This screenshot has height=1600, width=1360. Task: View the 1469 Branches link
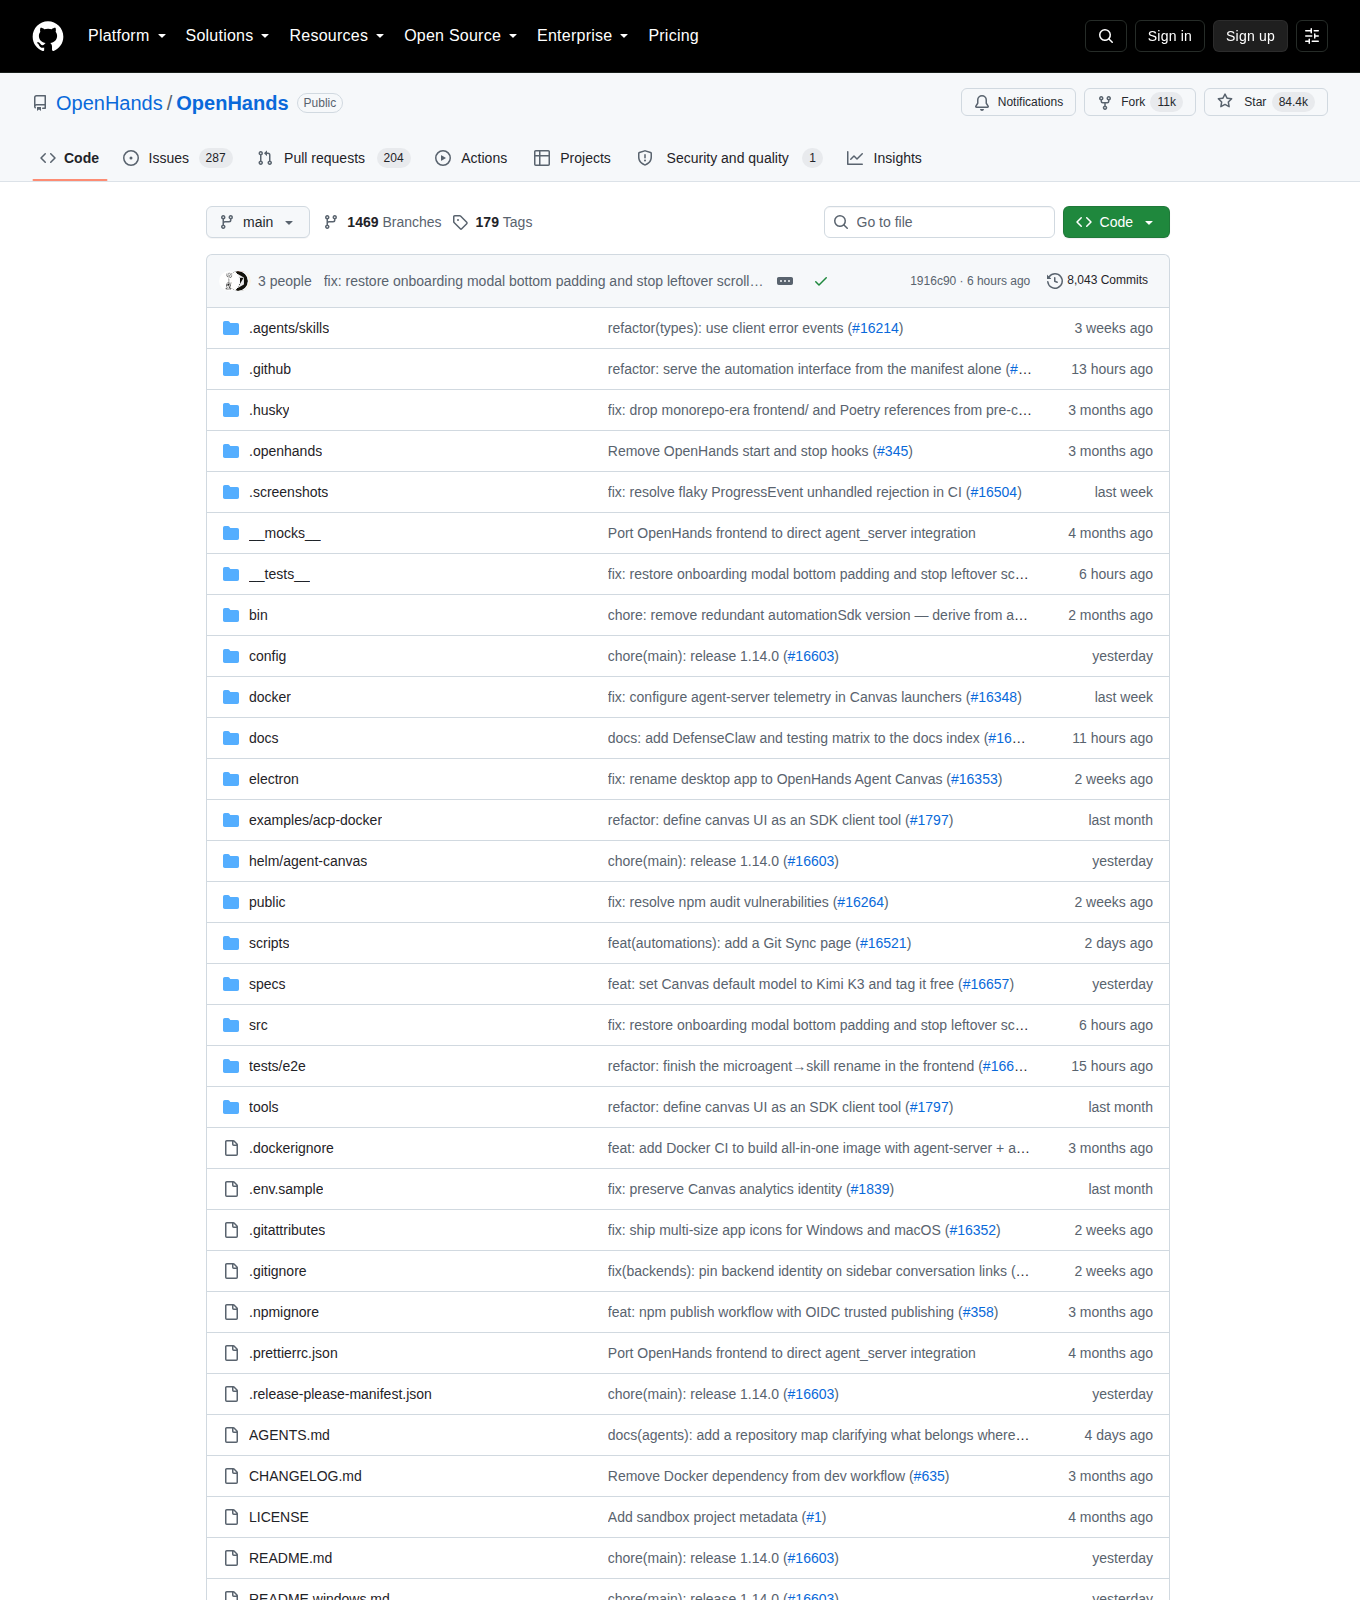tap(383, 222)
